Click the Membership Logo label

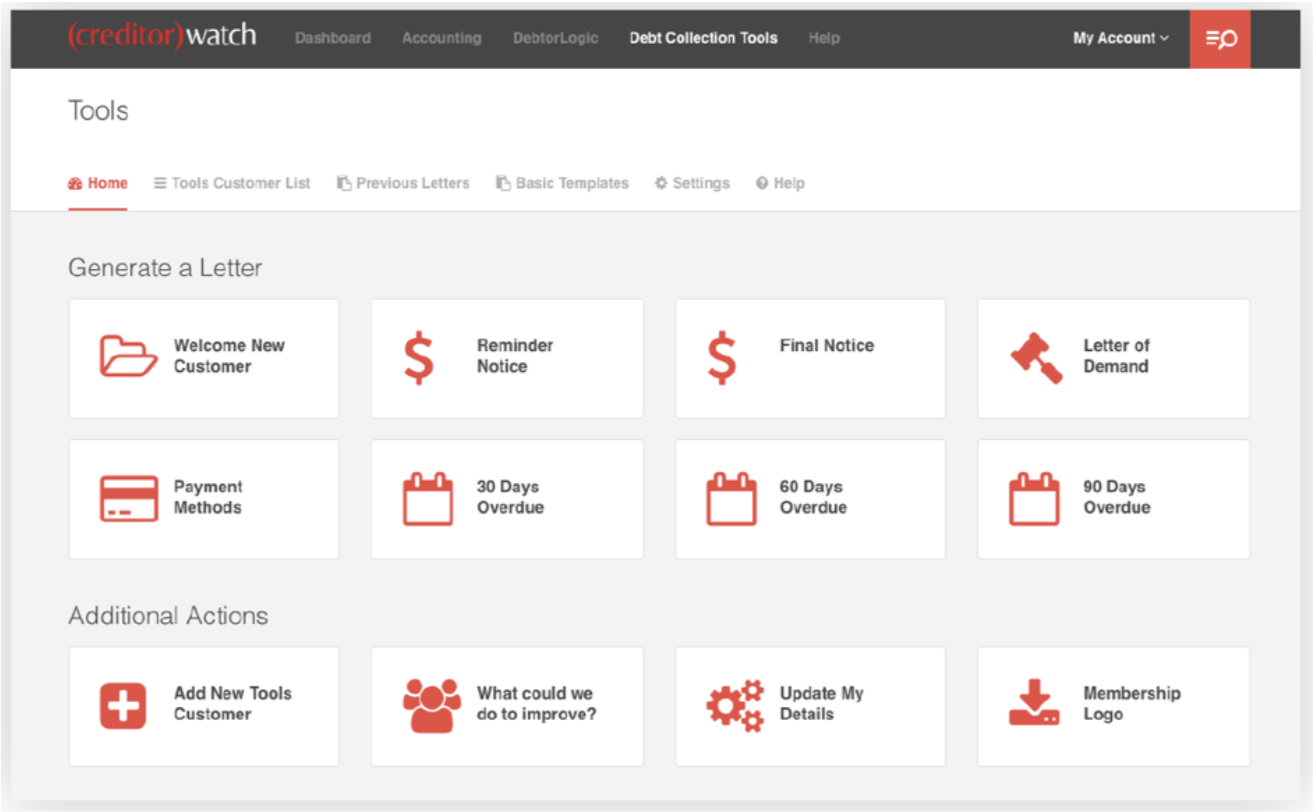click(1131, 704)
